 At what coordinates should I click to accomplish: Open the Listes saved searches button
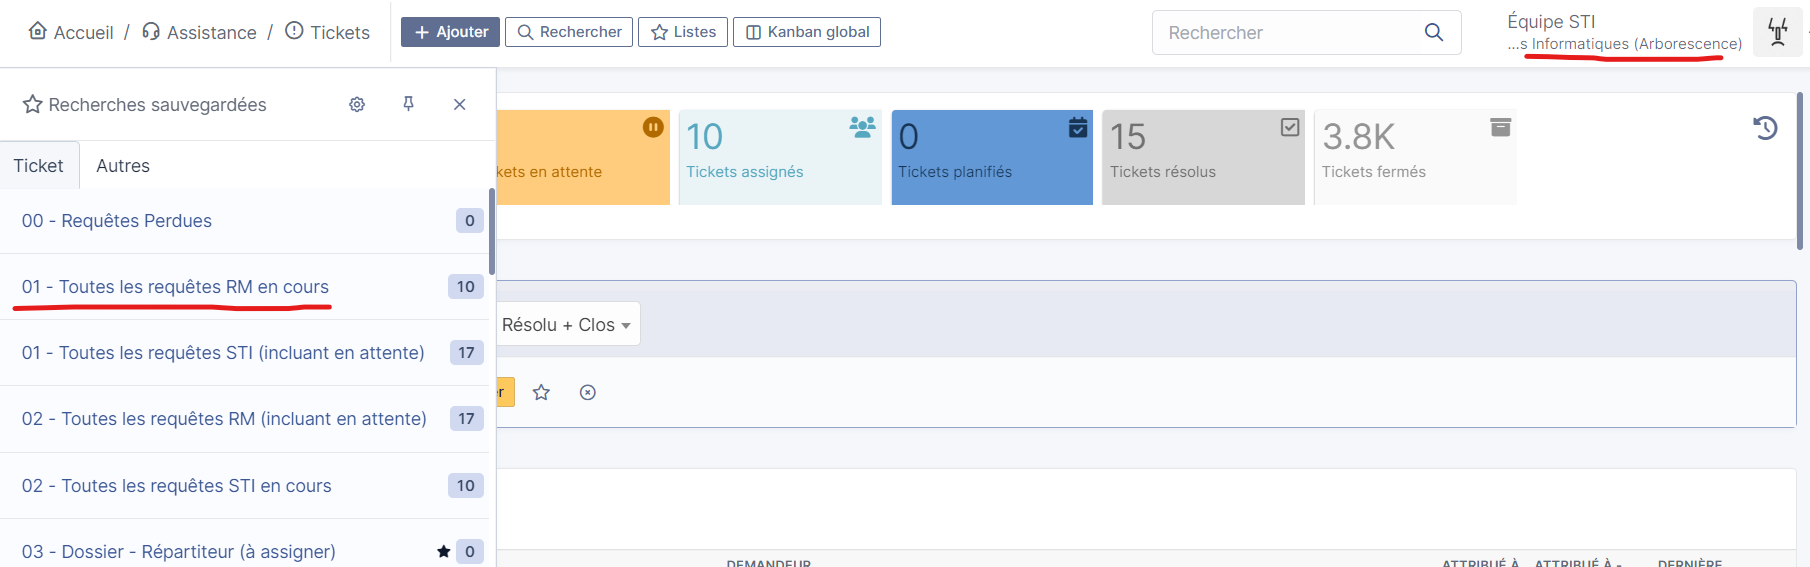pyautogui.click(x=683, y=32)
